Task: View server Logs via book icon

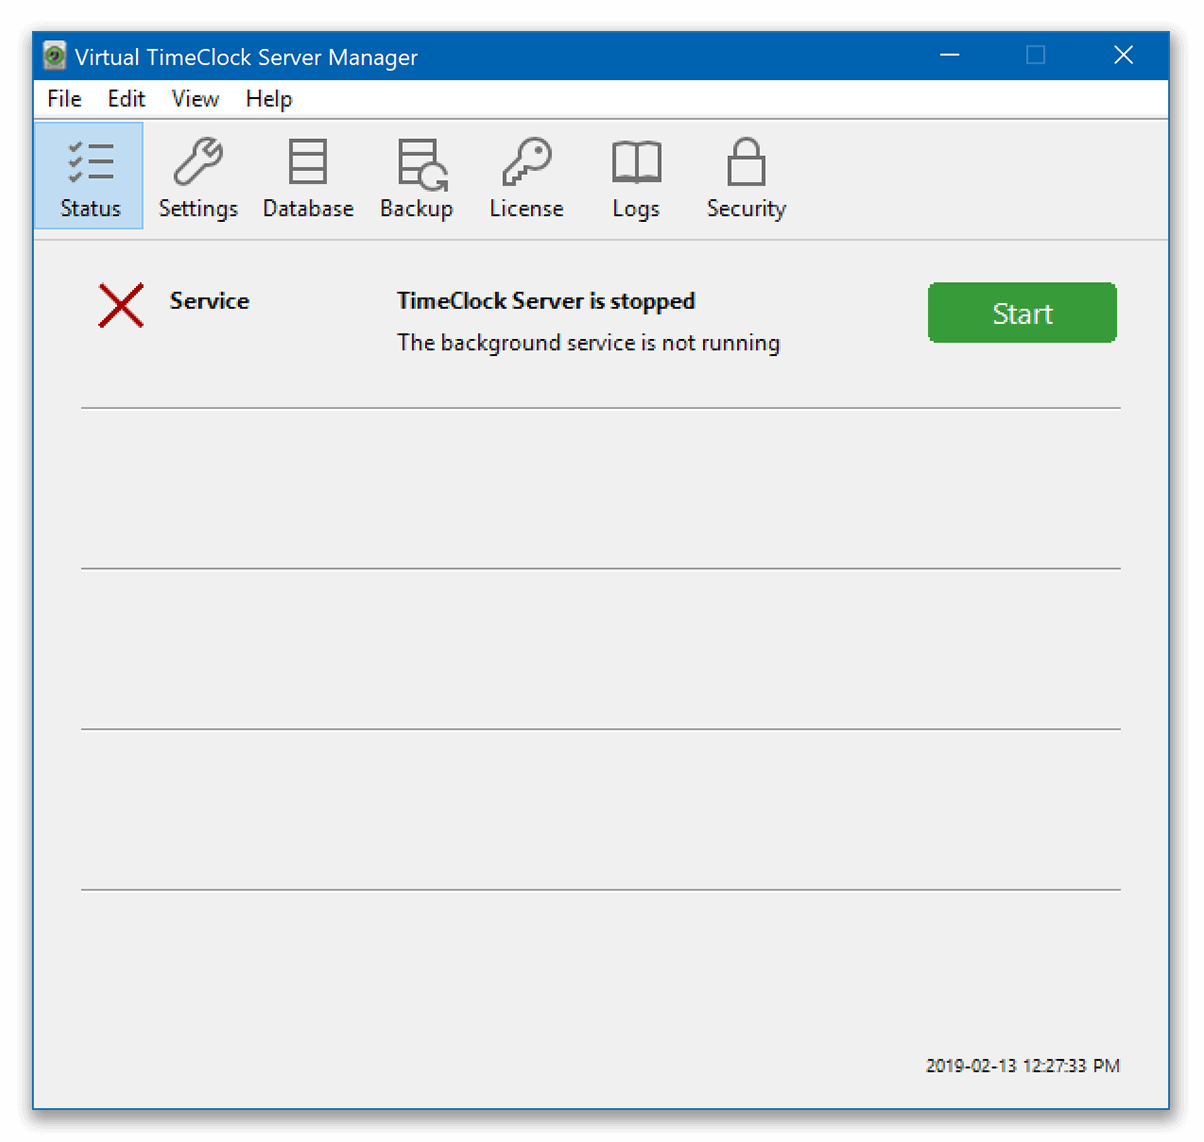Action: click(x=635, y=176)
